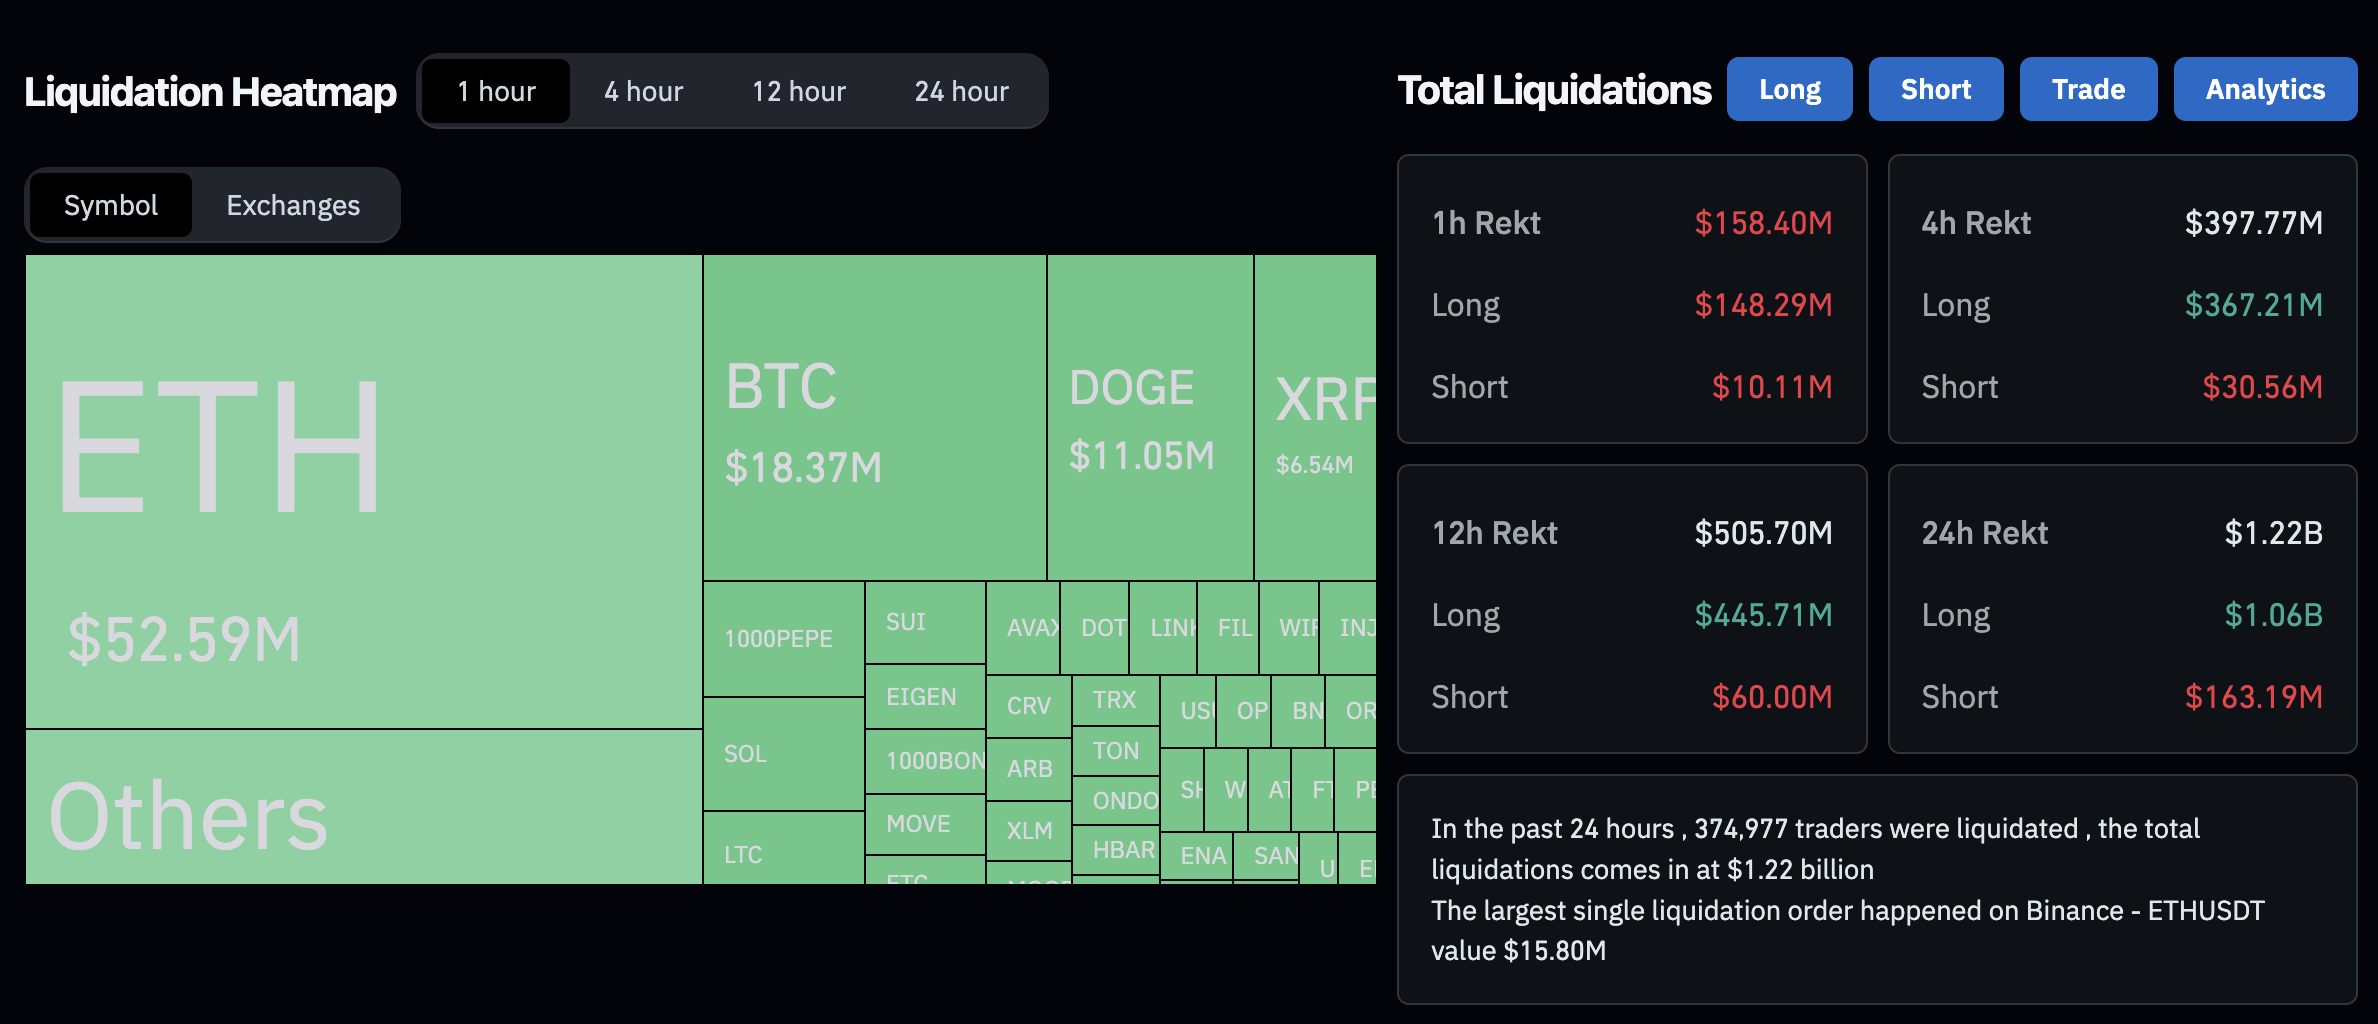Open the Trade button
Screen dimensions: 2378x1024
coord(2088,89)
